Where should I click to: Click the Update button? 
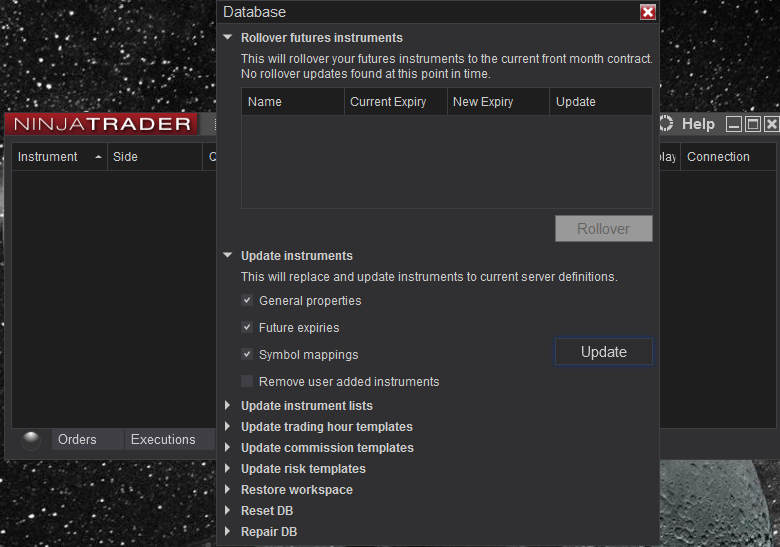tap(603, 352)
